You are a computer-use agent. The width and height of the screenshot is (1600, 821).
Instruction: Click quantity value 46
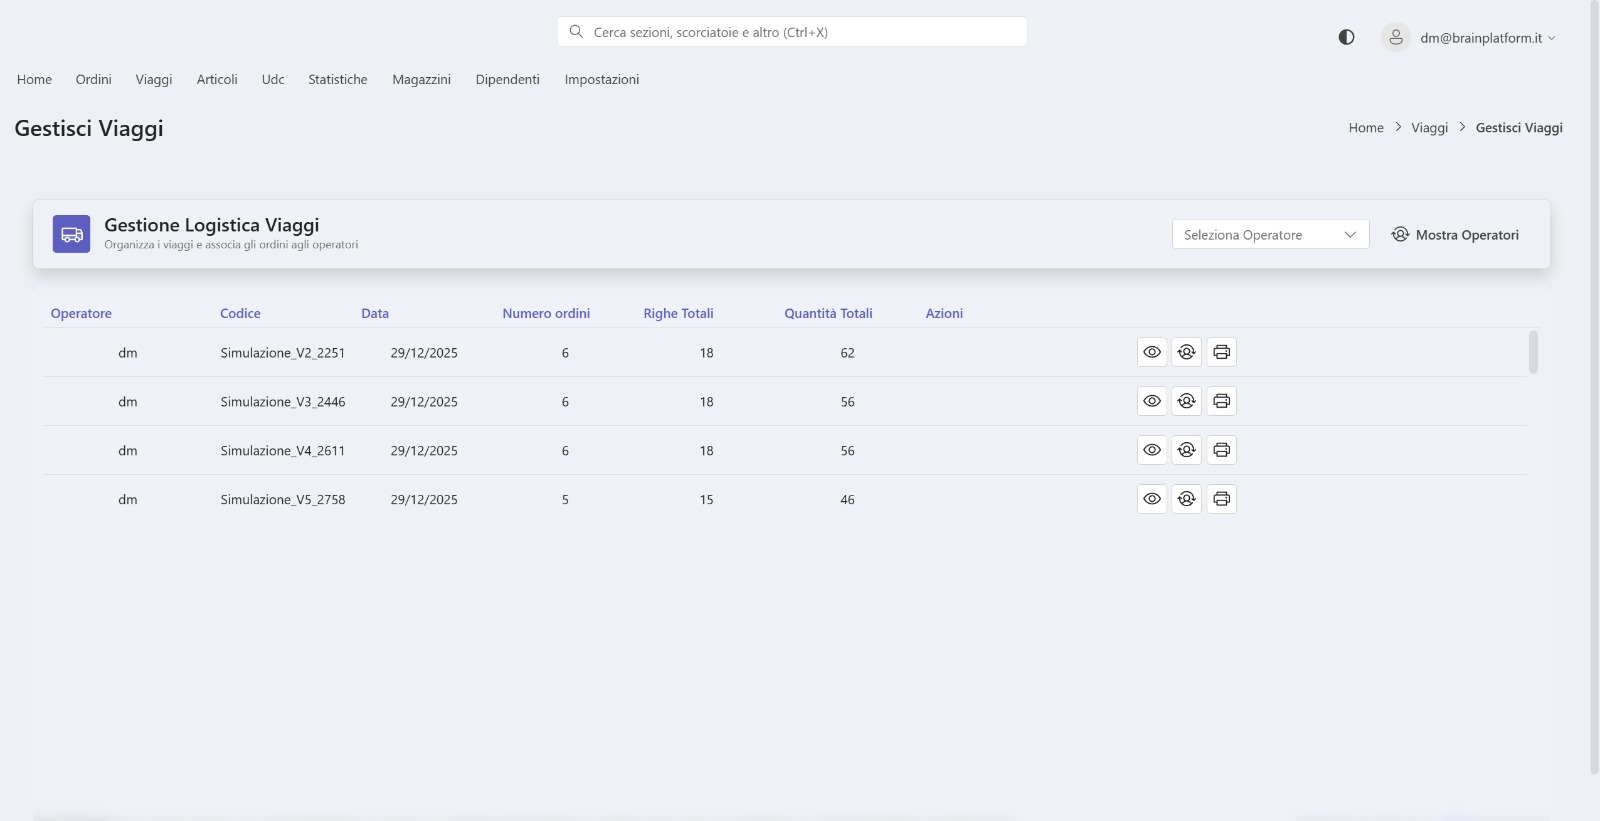click(x=847, y=500)
